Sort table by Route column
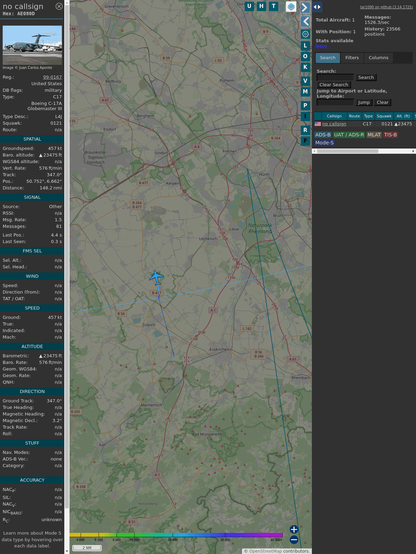Viewport: 416px width, 554px height. coord(354,116)
